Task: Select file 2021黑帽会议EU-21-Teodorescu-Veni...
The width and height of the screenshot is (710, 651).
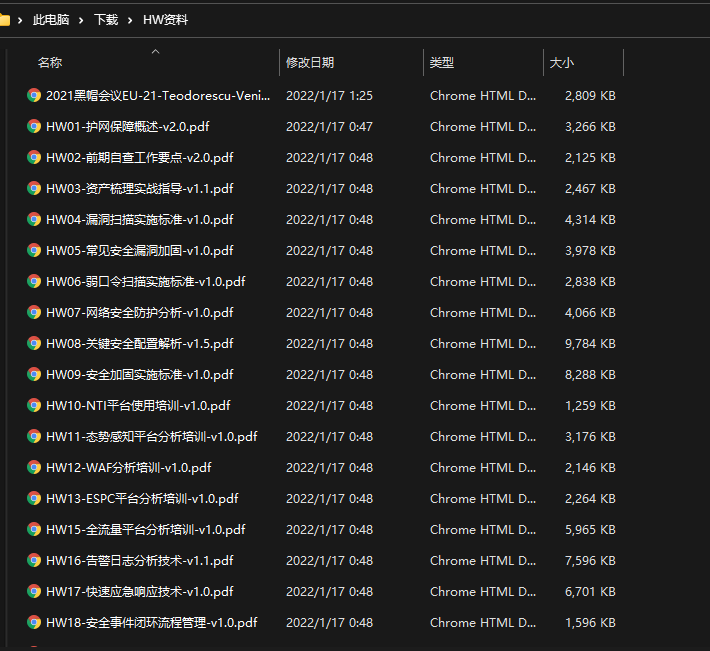Action: tap(158, 96)
